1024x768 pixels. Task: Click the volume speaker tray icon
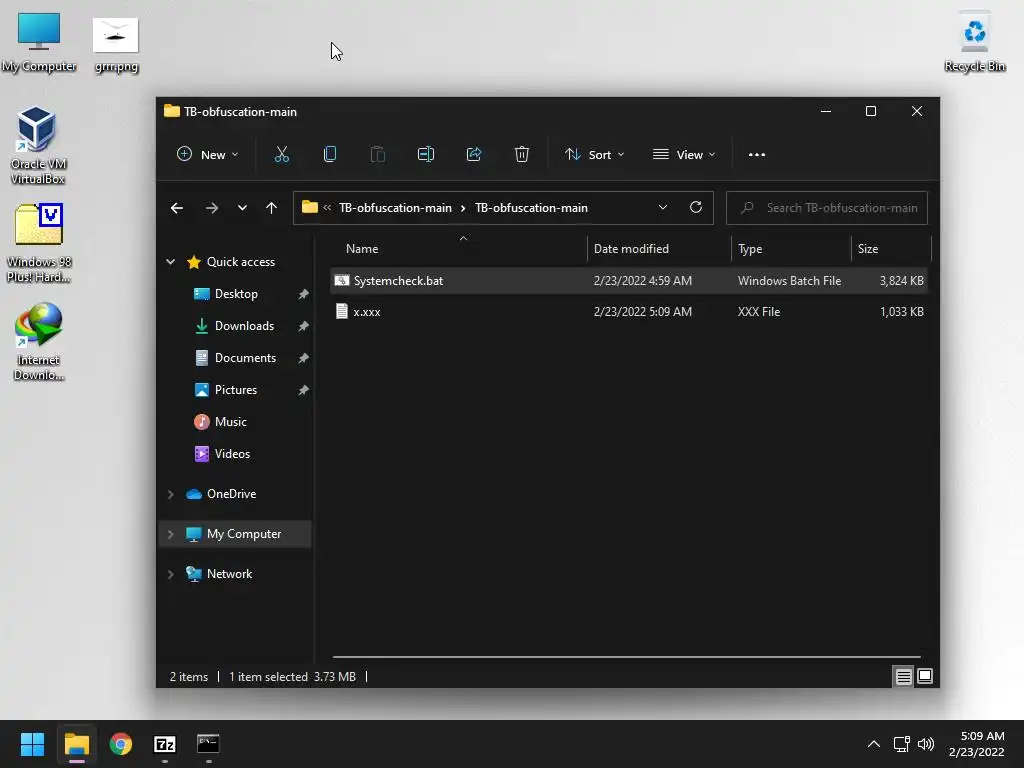[926, 744]
